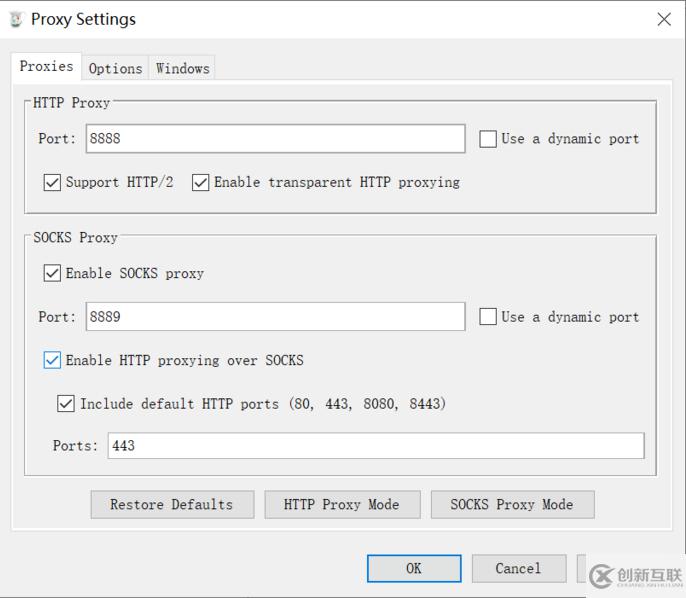The height and width of the screenshot is (598, 686).
Task: Click SOCKS Proxy Mode button
Action: click(x=512, y=504)
